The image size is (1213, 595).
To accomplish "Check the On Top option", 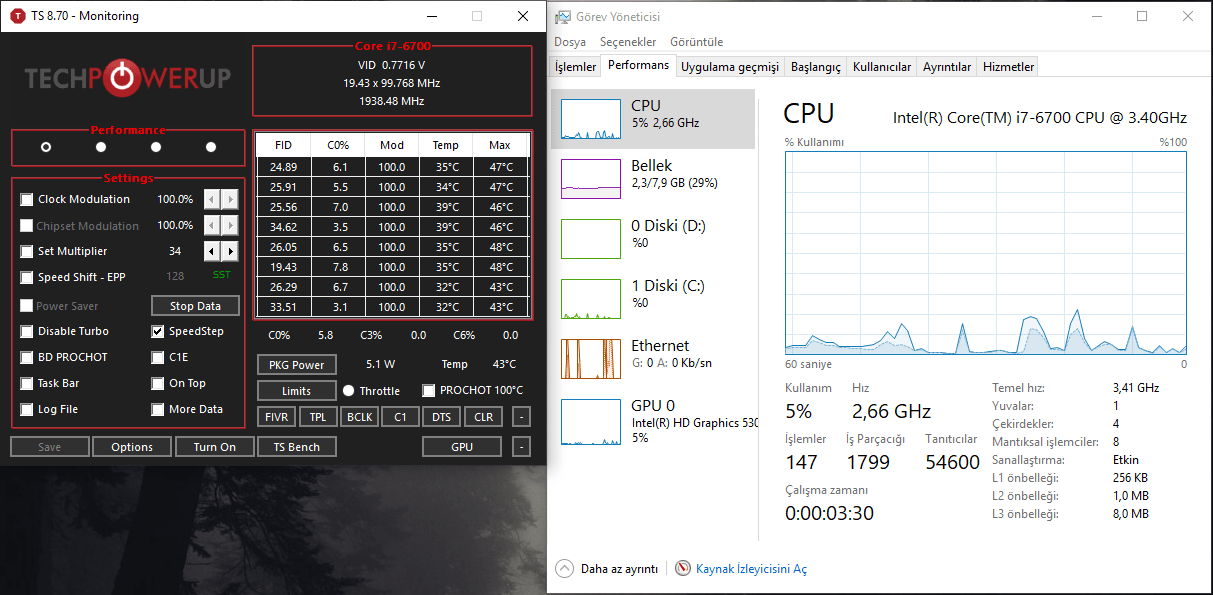I will coord(158,383).
